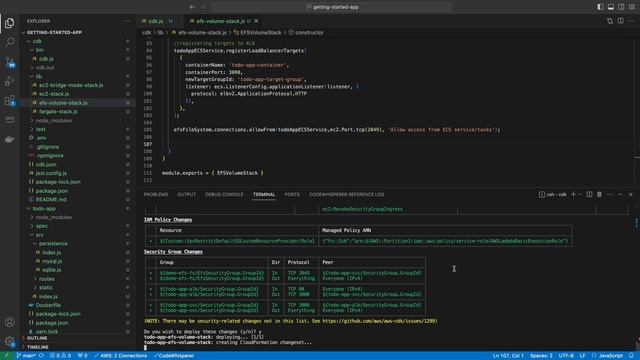Open the AWS Toolkit view
The image size is (640, 360).
point(9,120)
